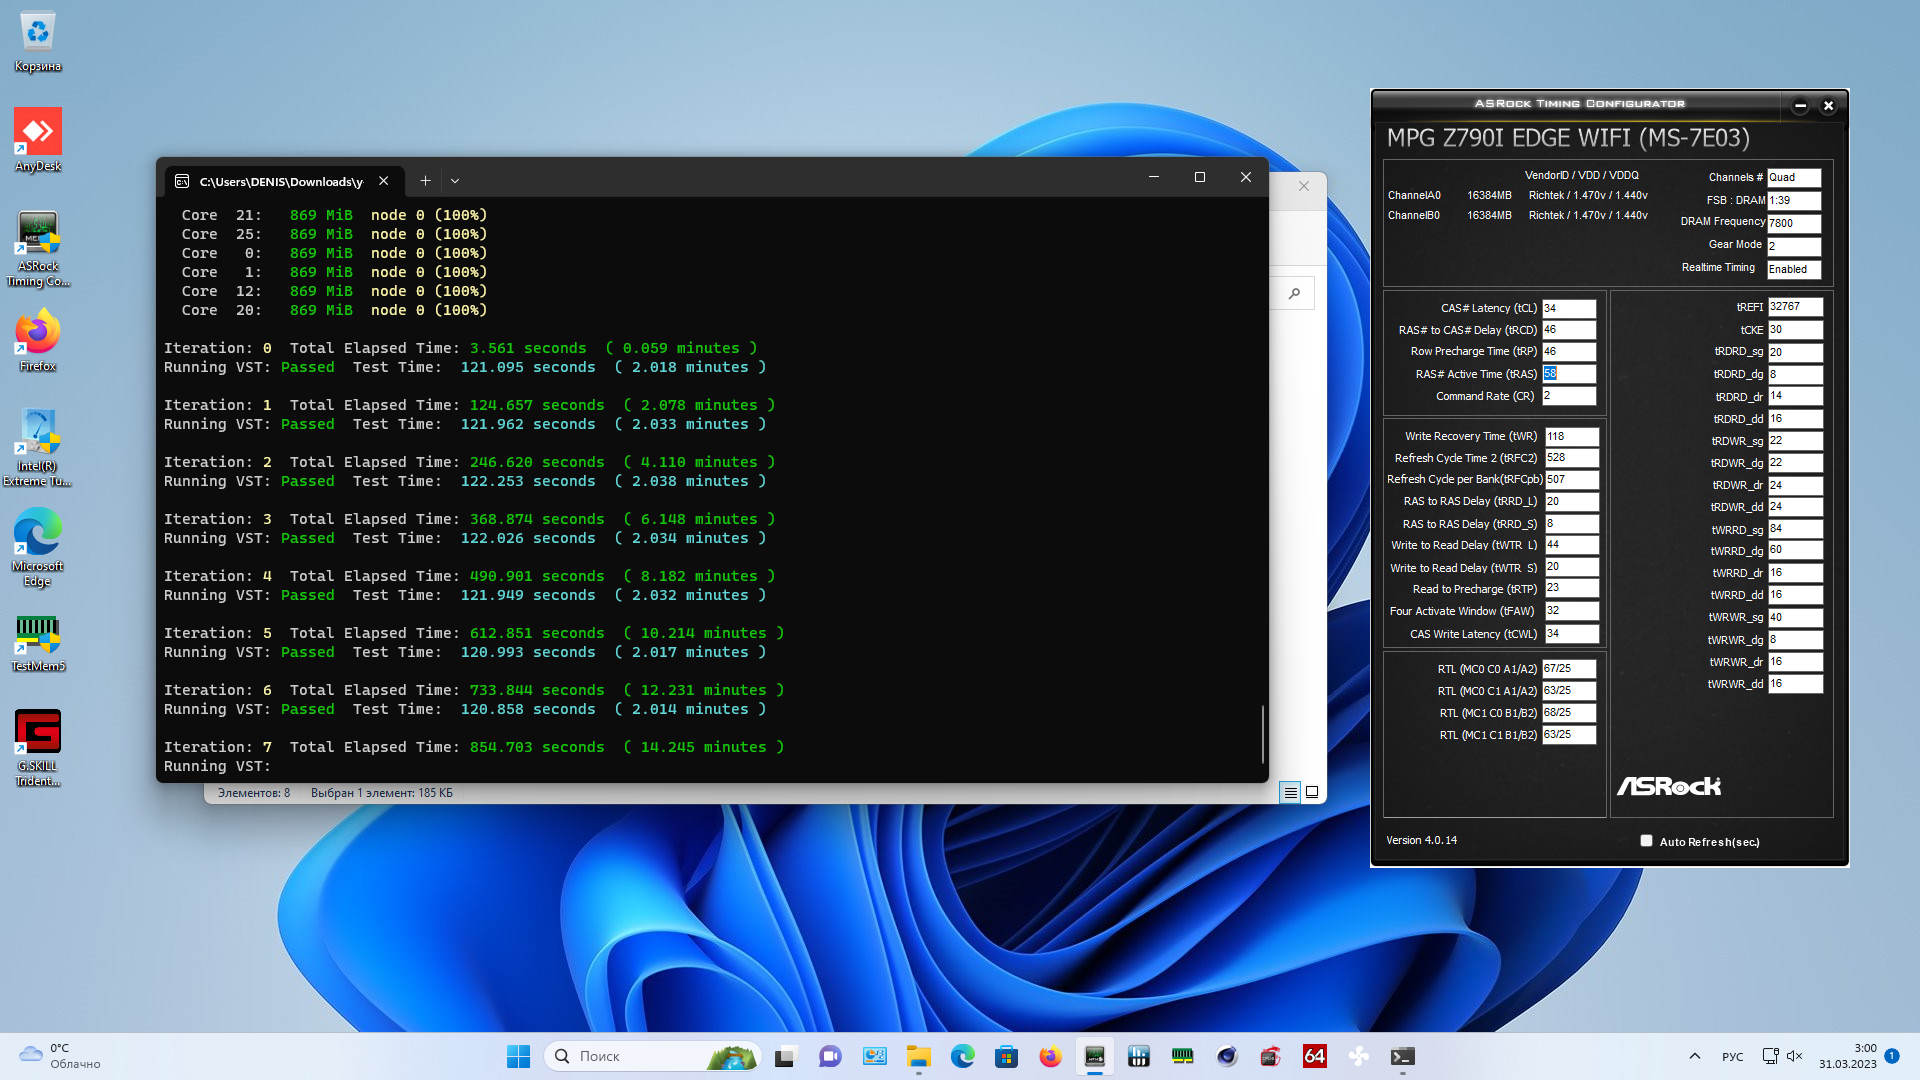Open language switcher РУС in tray
The image size is (1920, 1080).
click(1732, 1056)
